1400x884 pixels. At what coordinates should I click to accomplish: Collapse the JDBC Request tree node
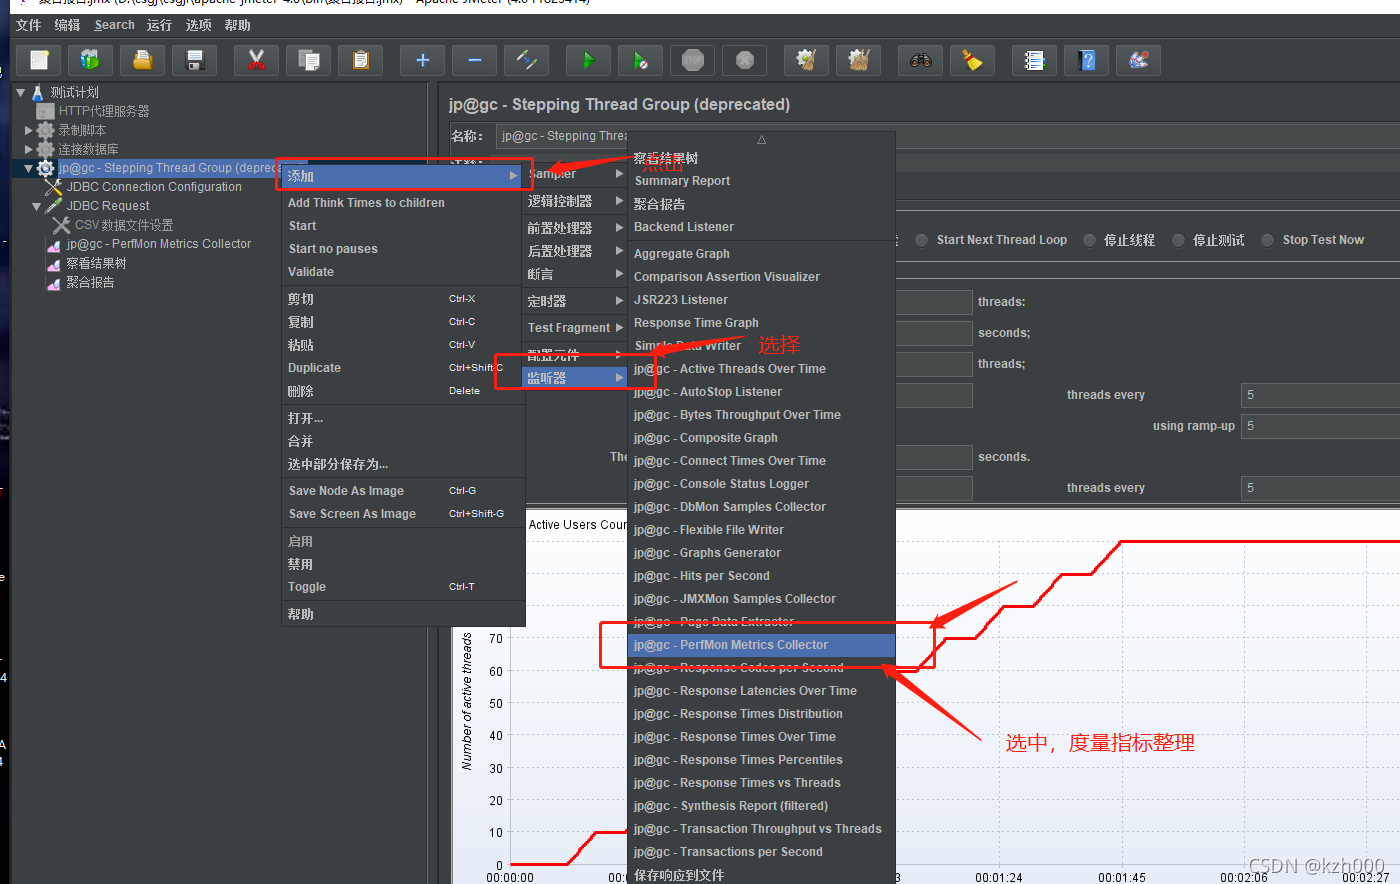pos(37,206)
